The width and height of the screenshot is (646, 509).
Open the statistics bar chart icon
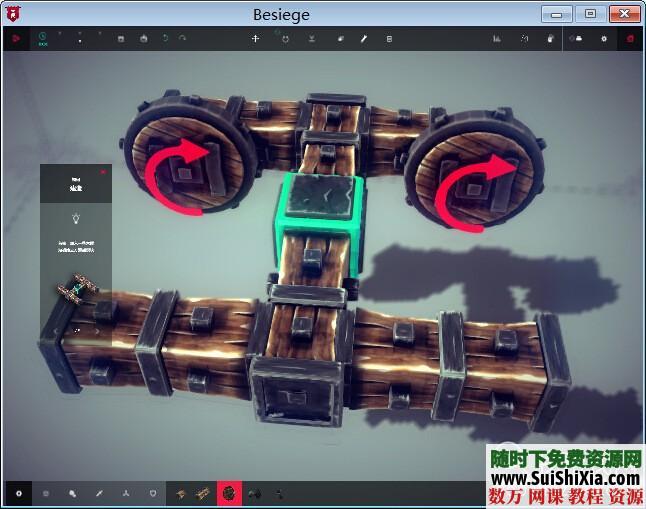point(497,39)
